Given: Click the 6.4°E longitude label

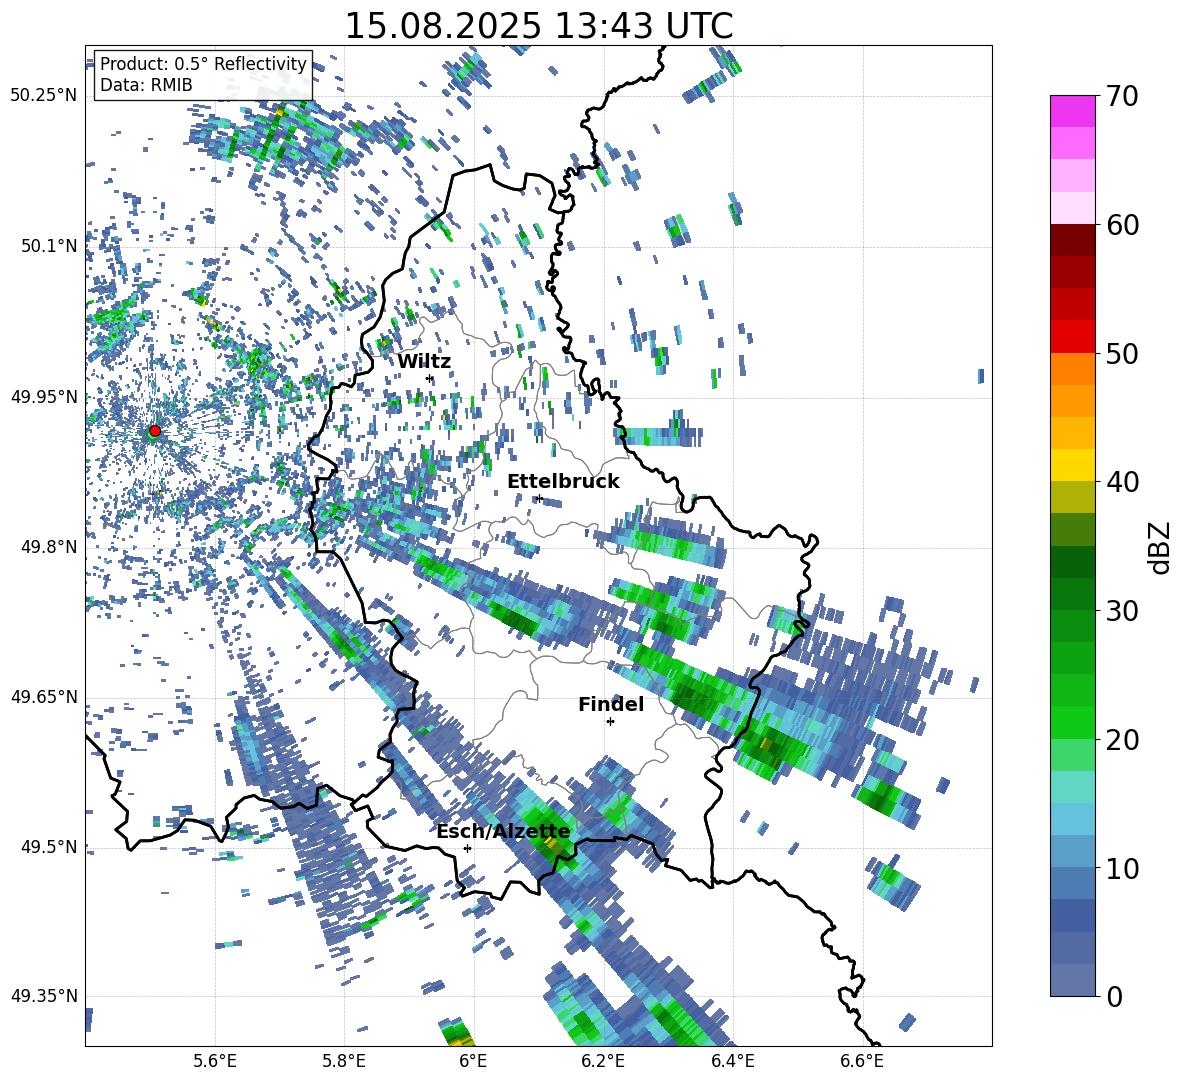Looking at the screenshot, I should (732, 1061).
